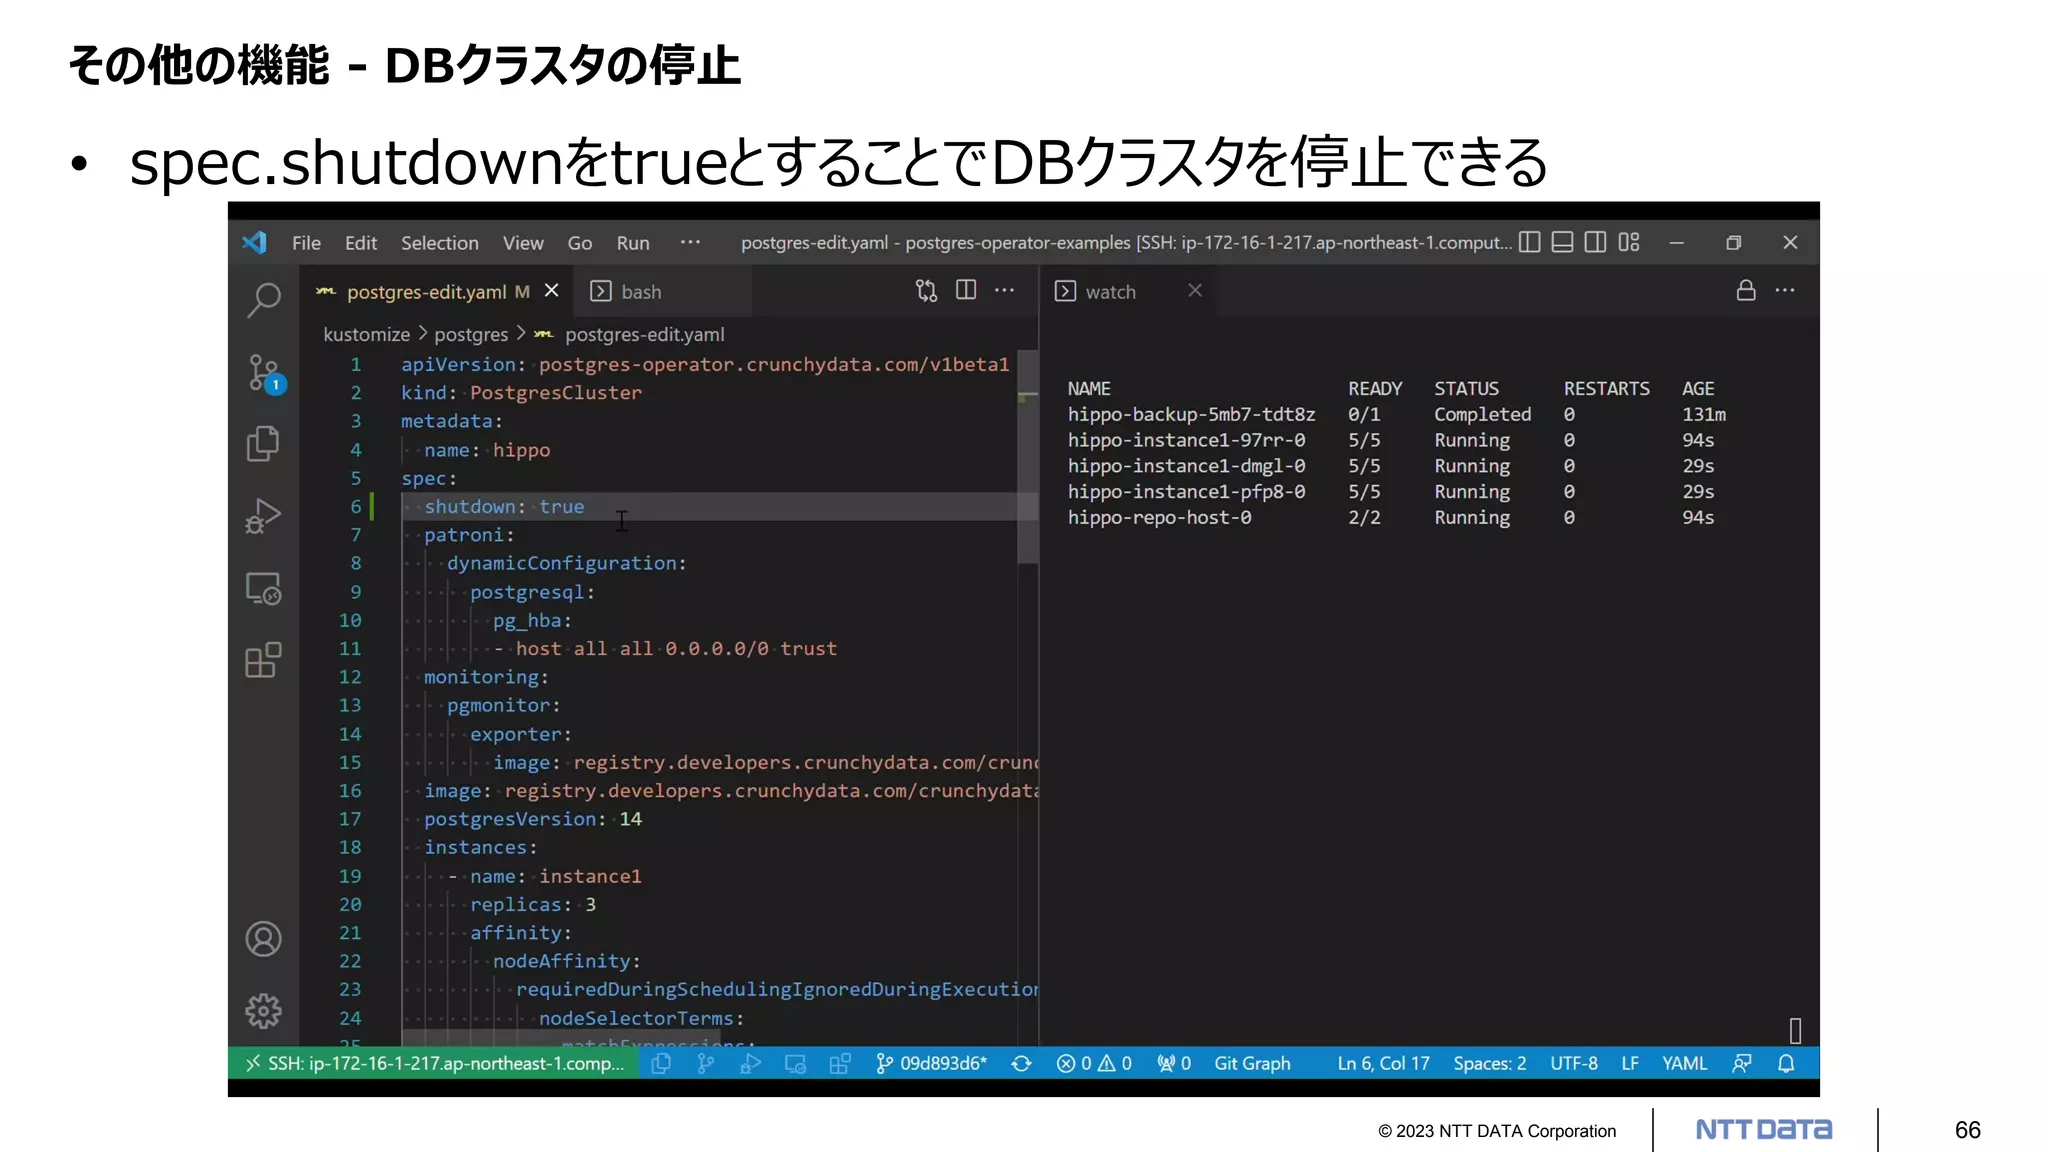Open the Selection menu
This screenshot has width=2048, height=1152.
click(x=440, y=243)
